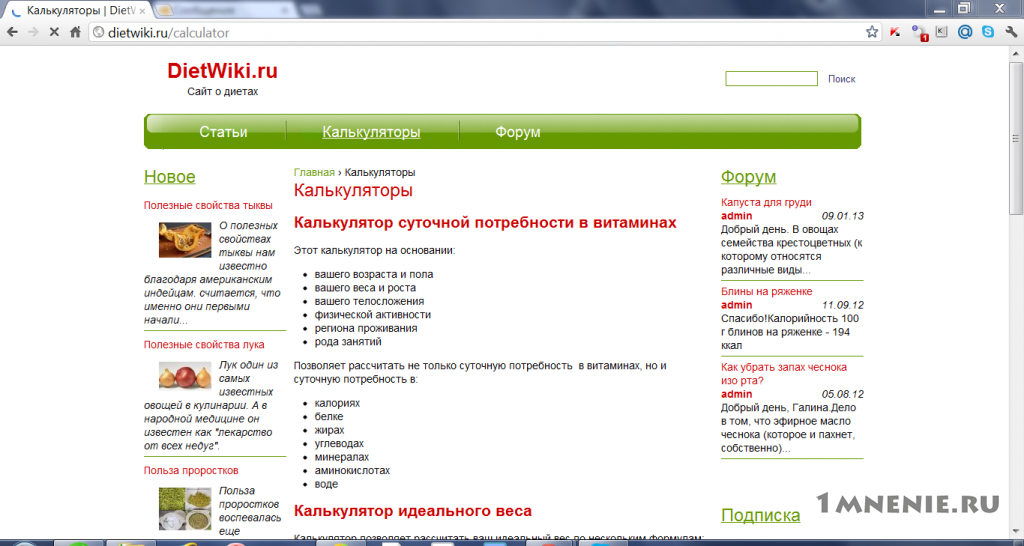The image size is (1024, 546).
Task: Click the virtual keyboard extension icon
Action: tap(941, 31)
